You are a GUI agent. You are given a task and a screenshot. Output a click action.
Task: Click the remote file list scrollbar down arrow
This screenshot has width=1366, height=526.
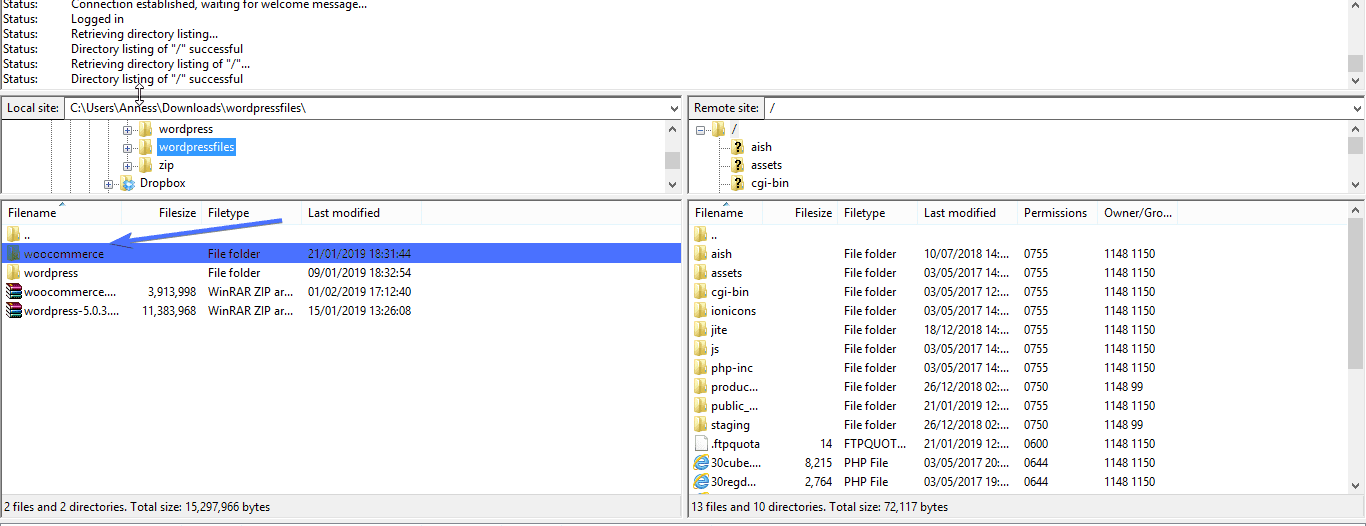(1356, 484)
